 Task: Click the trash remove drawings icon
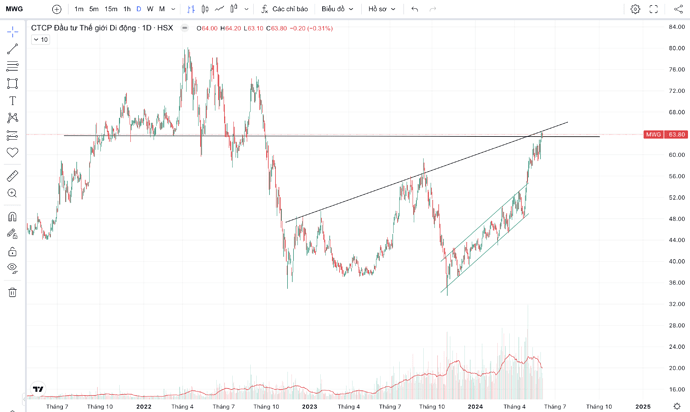coord(12,292)
